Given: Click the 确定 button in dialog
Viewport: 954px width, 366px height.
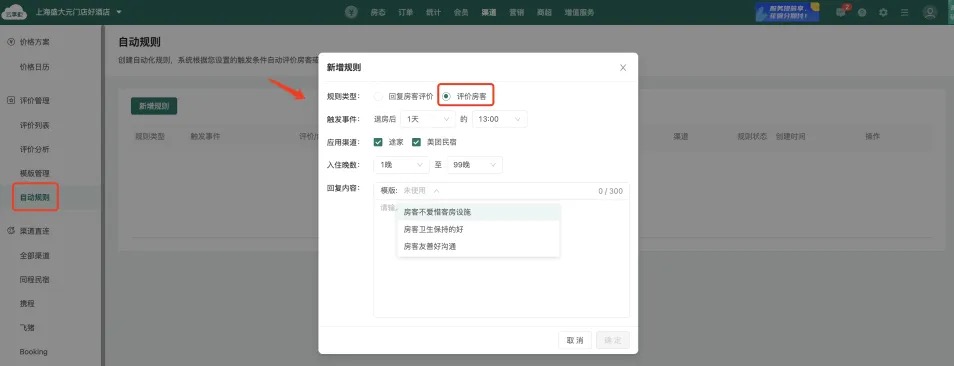Looking at the screenshot, I should (613, 340).
